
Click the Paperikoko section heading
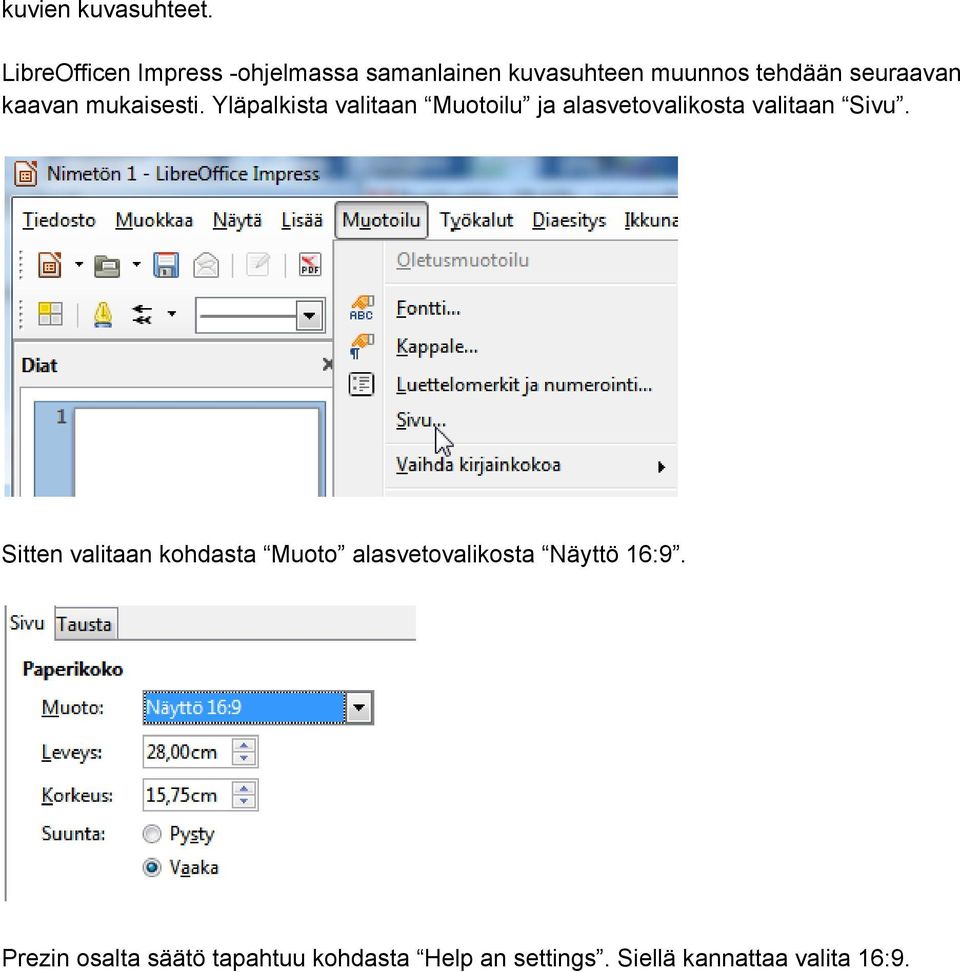(73, 669)
